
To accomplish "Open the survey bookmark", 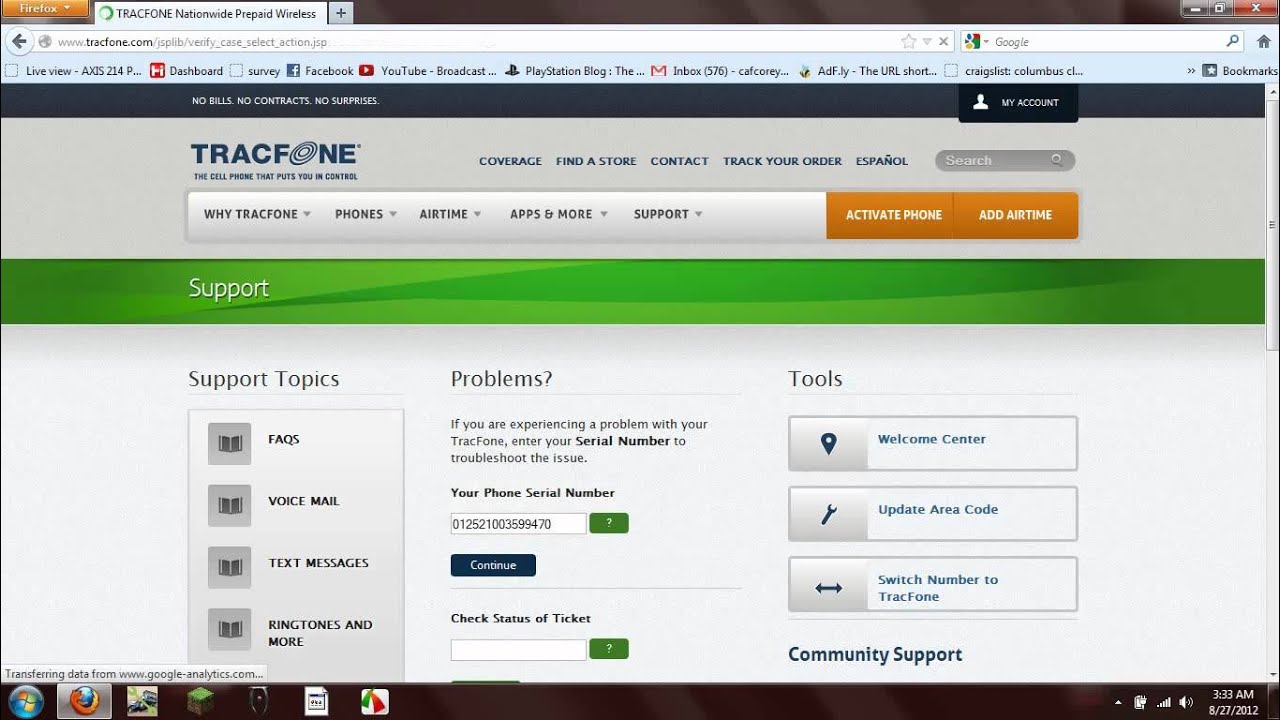I will (x=255, y=71).
